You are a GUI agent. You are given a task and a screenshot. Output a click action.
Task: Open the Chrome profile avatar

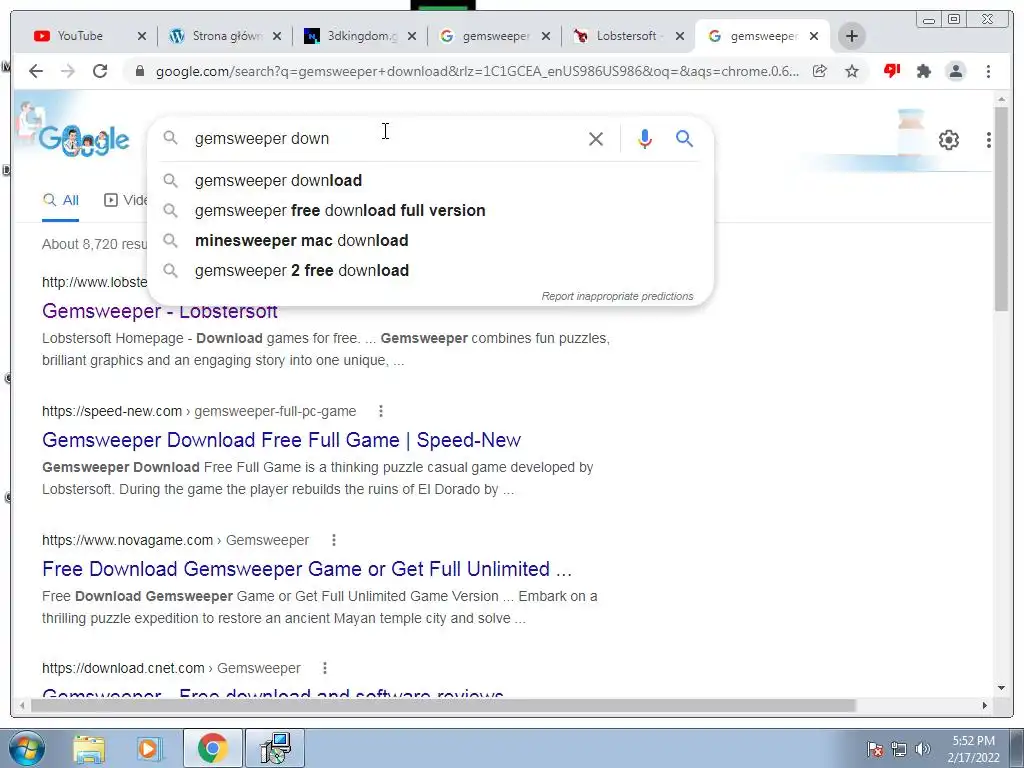pyautogui.click(x=955, y=71)
